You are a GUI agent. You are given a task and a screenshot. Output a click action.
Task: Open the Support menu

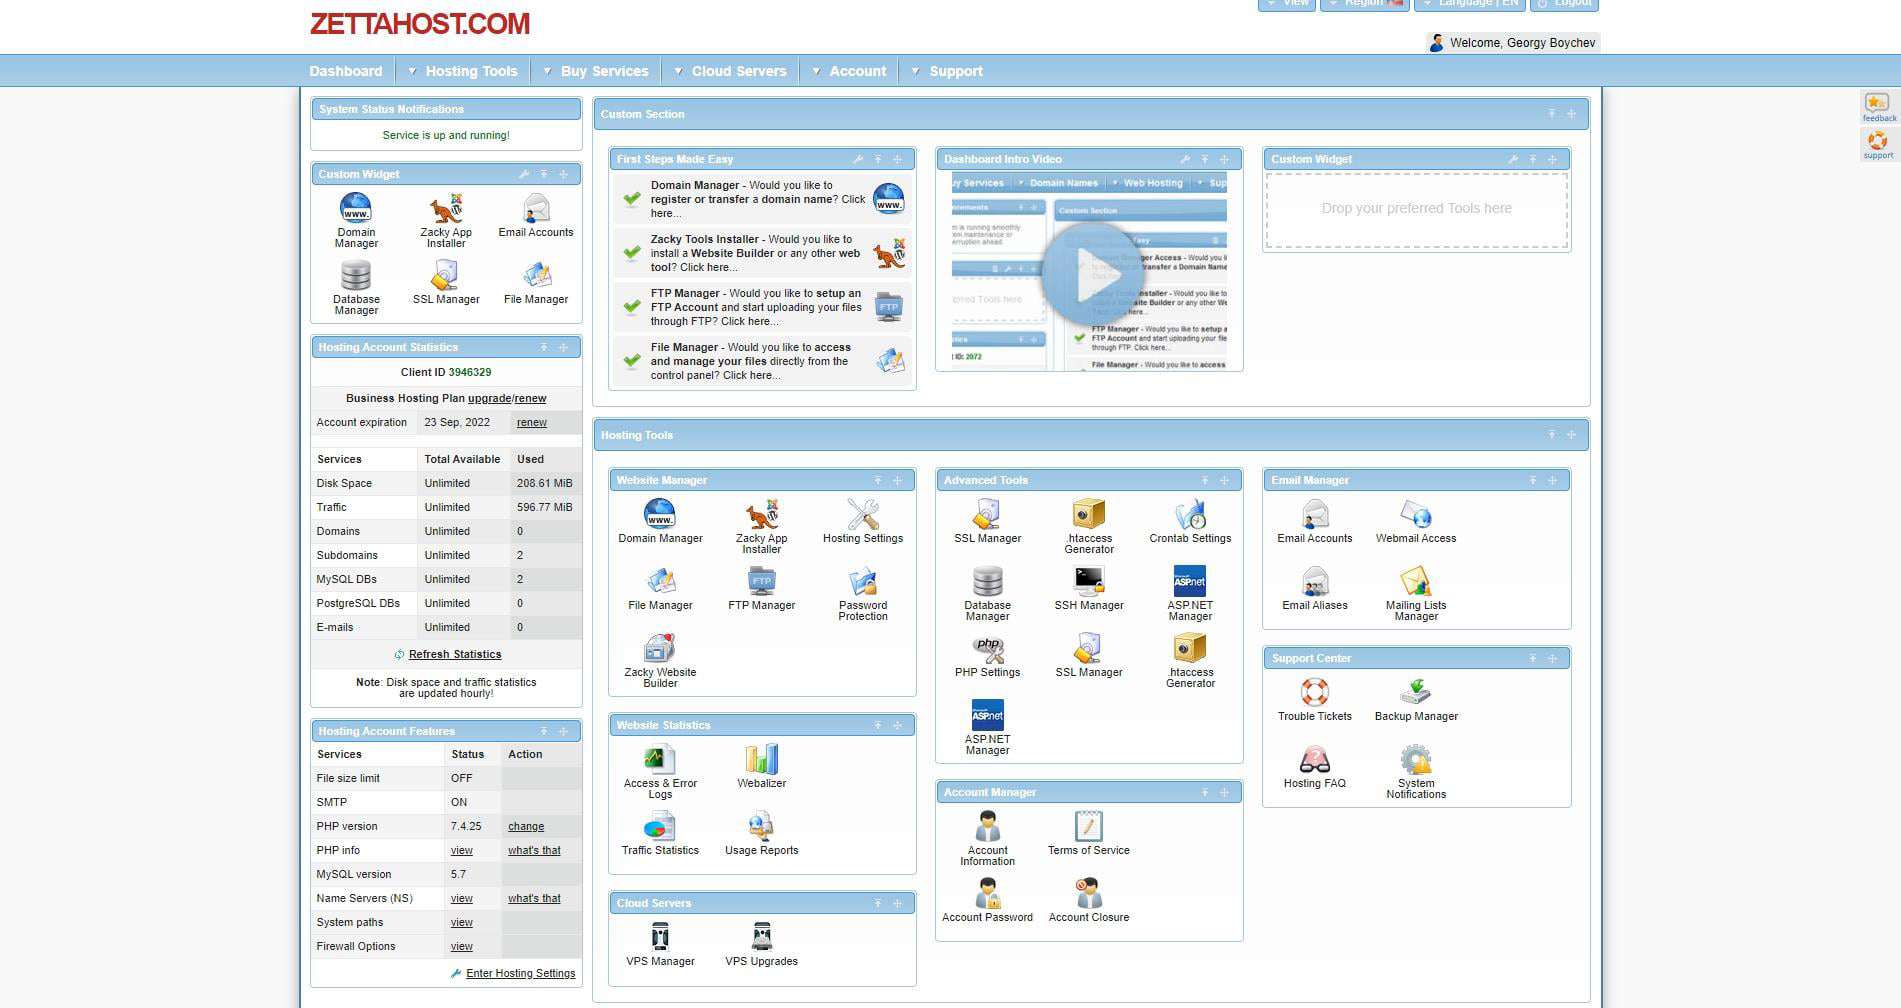[956, 71]
